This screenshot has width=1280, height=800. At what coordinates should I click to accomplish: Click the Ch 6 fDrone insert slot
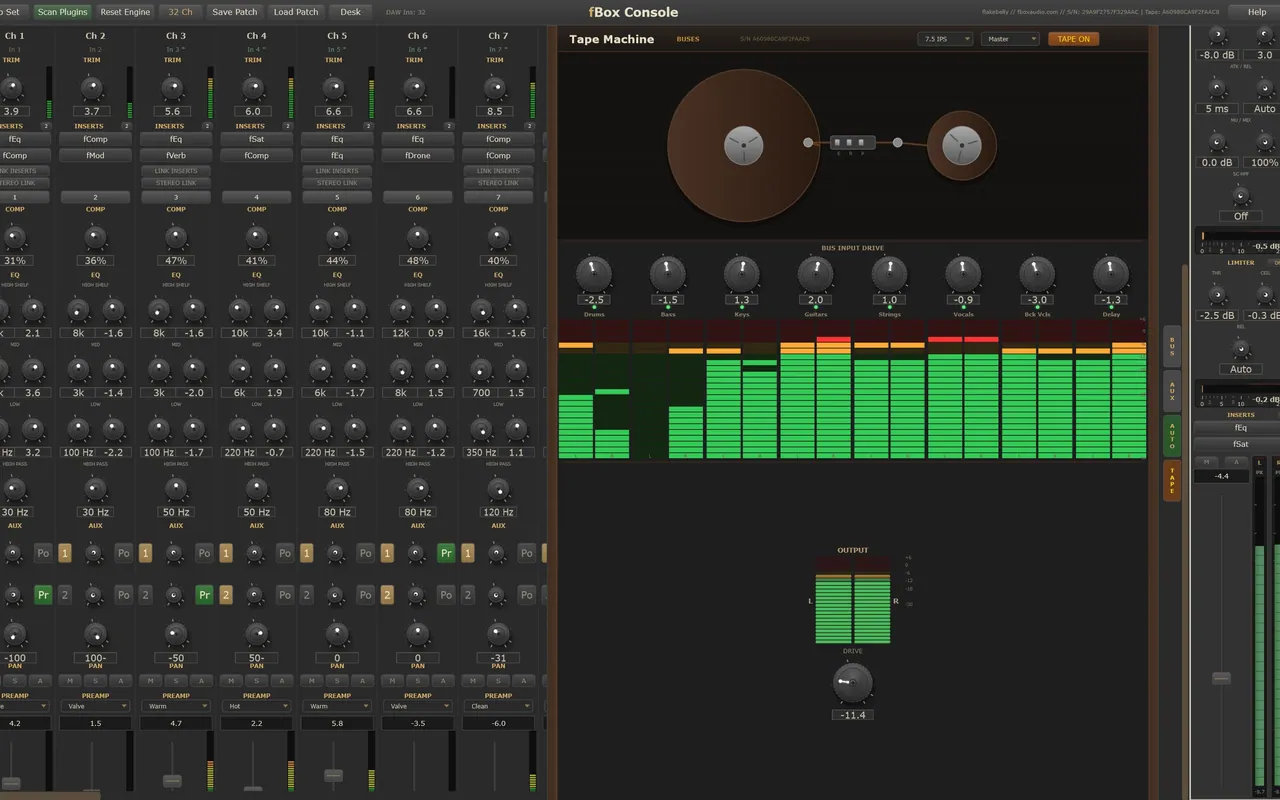click(x=418, y=155)
